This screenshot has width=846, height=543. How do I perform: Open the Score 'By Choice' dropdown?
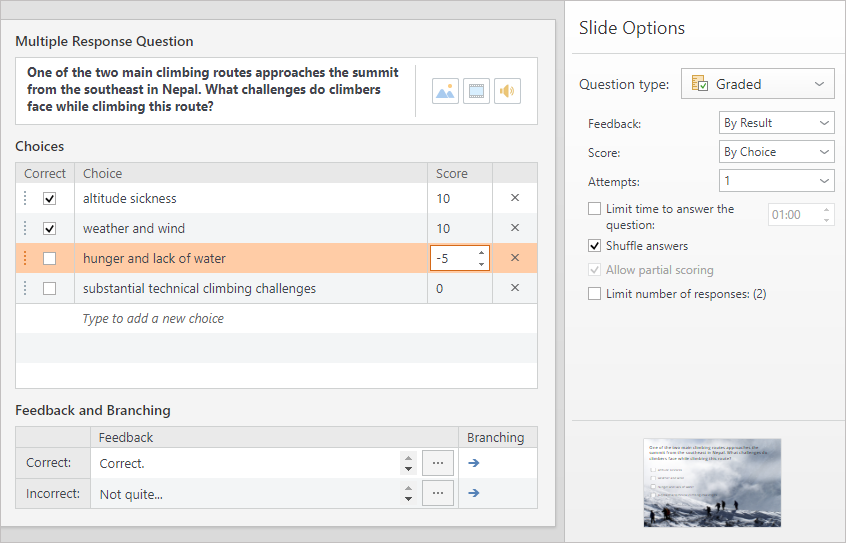click(x=776, y=152)
